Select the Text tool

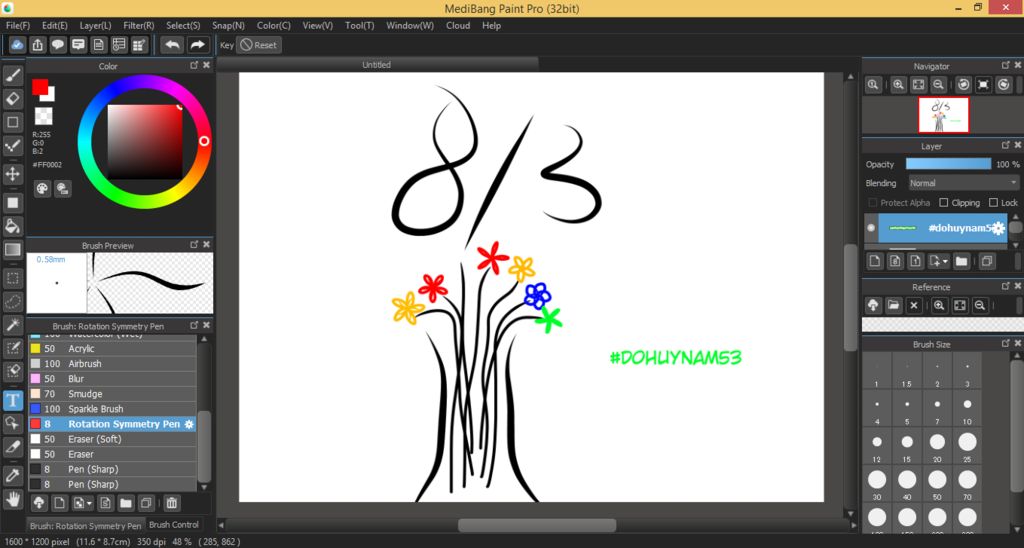[12, 400]
